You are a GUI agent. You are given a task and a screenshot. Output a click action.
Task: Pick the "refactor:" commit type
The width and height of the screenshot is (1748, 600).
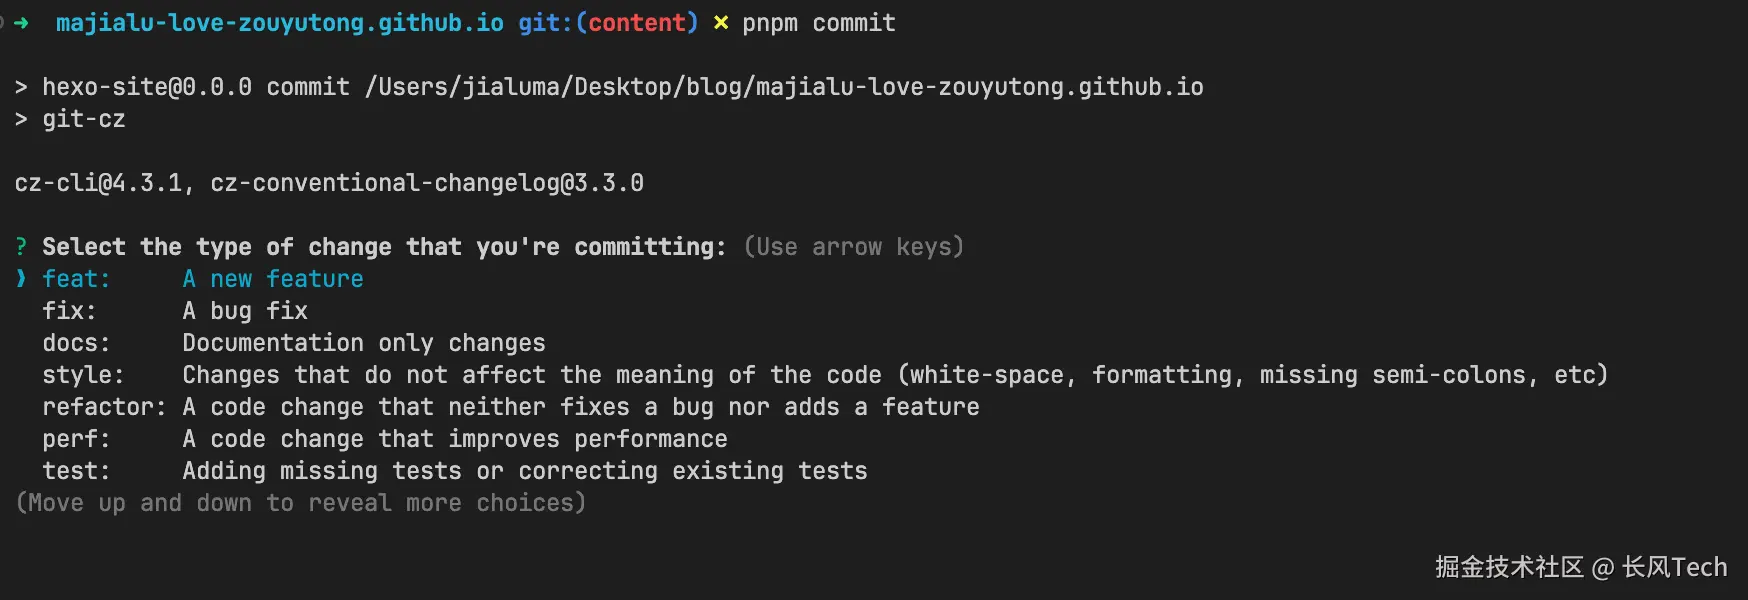[104, 407]
